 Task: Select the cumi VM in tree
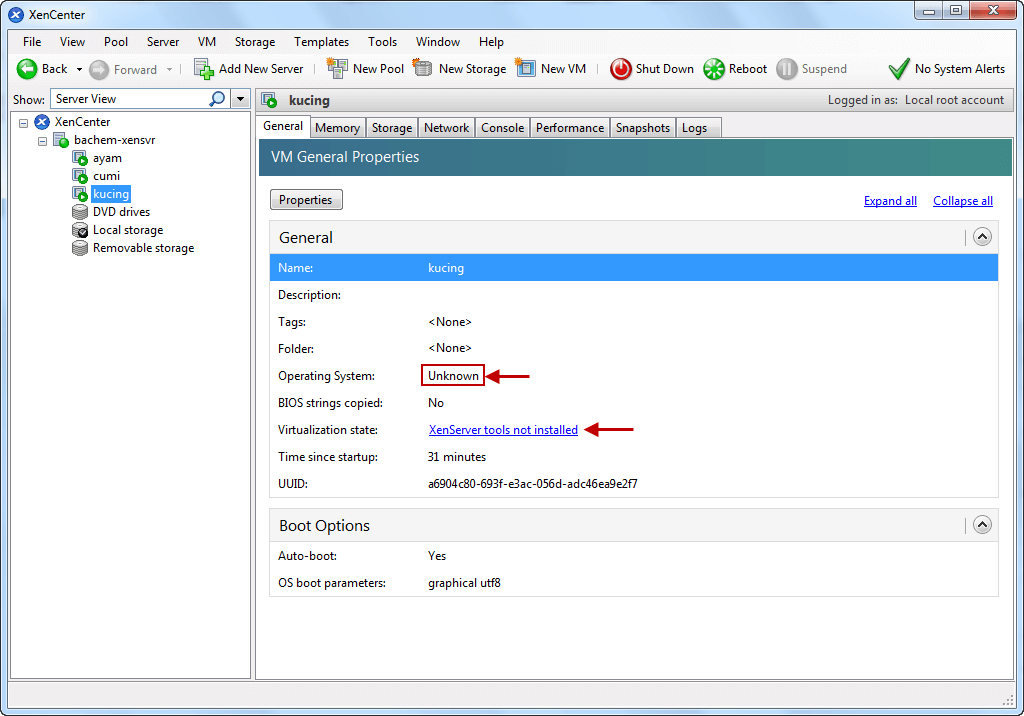(106, 176)
